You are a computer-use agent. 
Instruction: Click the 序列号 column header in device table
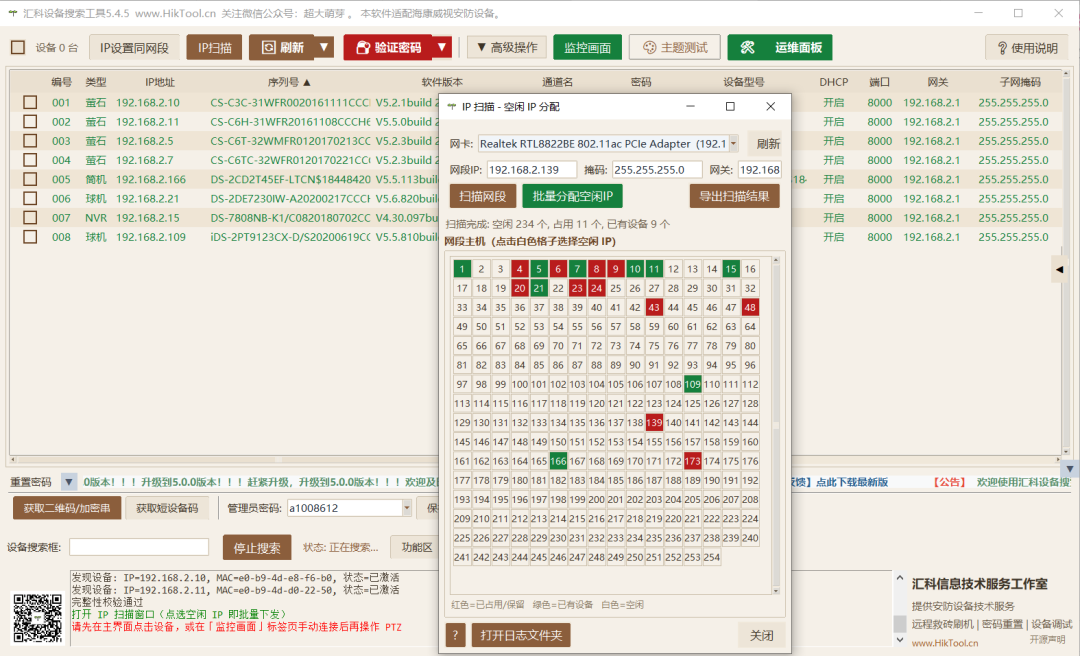point(289,82)
